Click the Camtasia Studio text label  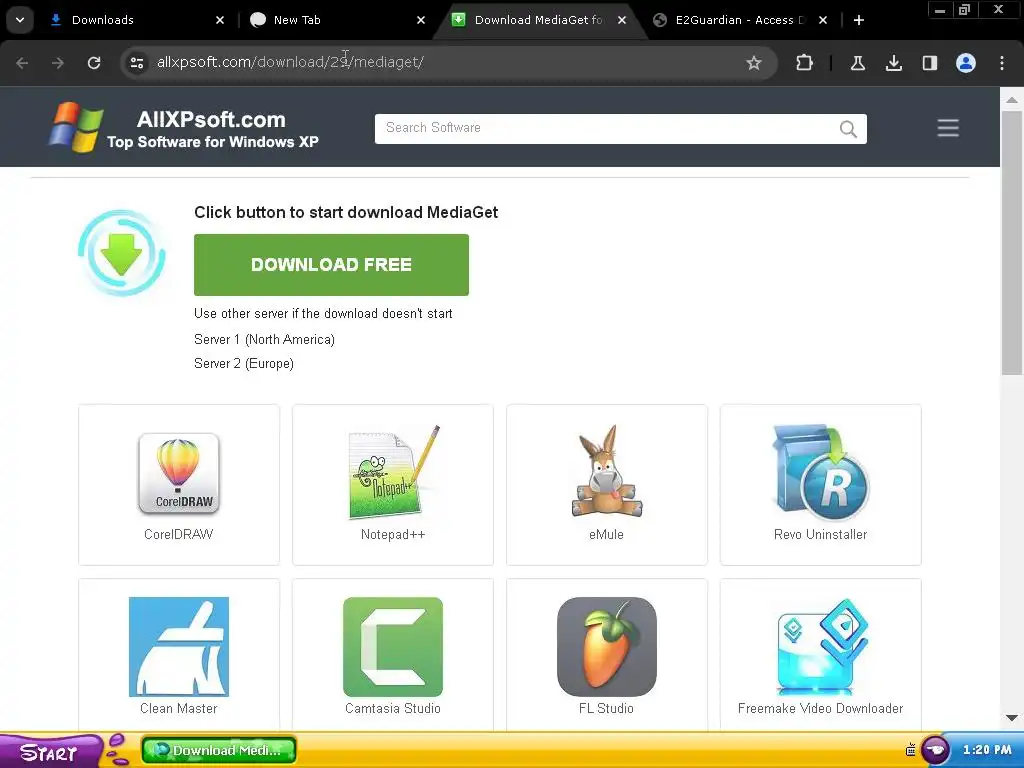393,709
